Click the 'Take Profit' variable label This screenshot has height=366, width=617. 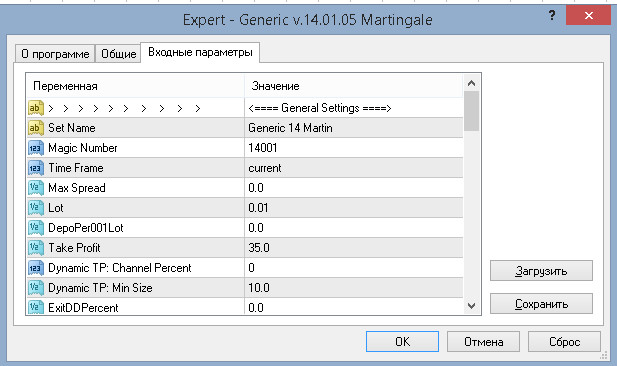pos(74,248)
